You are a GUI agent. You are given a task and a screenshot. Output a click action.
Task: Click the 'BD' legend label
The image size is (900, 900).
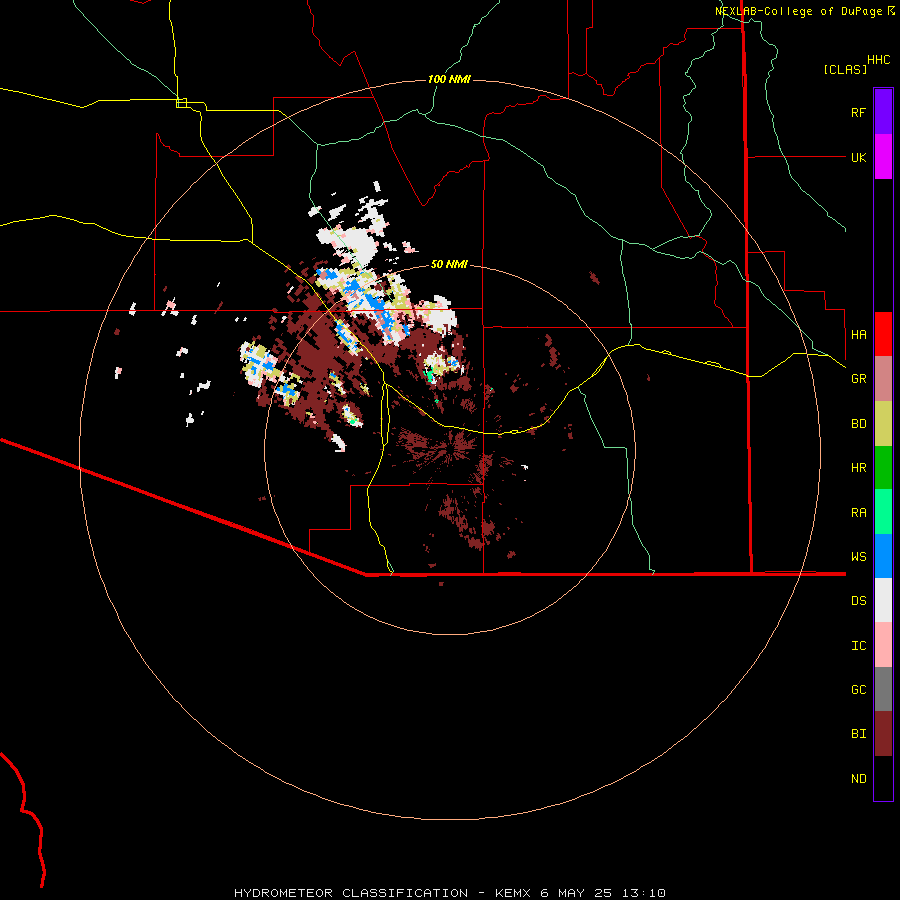coord(858,424)
